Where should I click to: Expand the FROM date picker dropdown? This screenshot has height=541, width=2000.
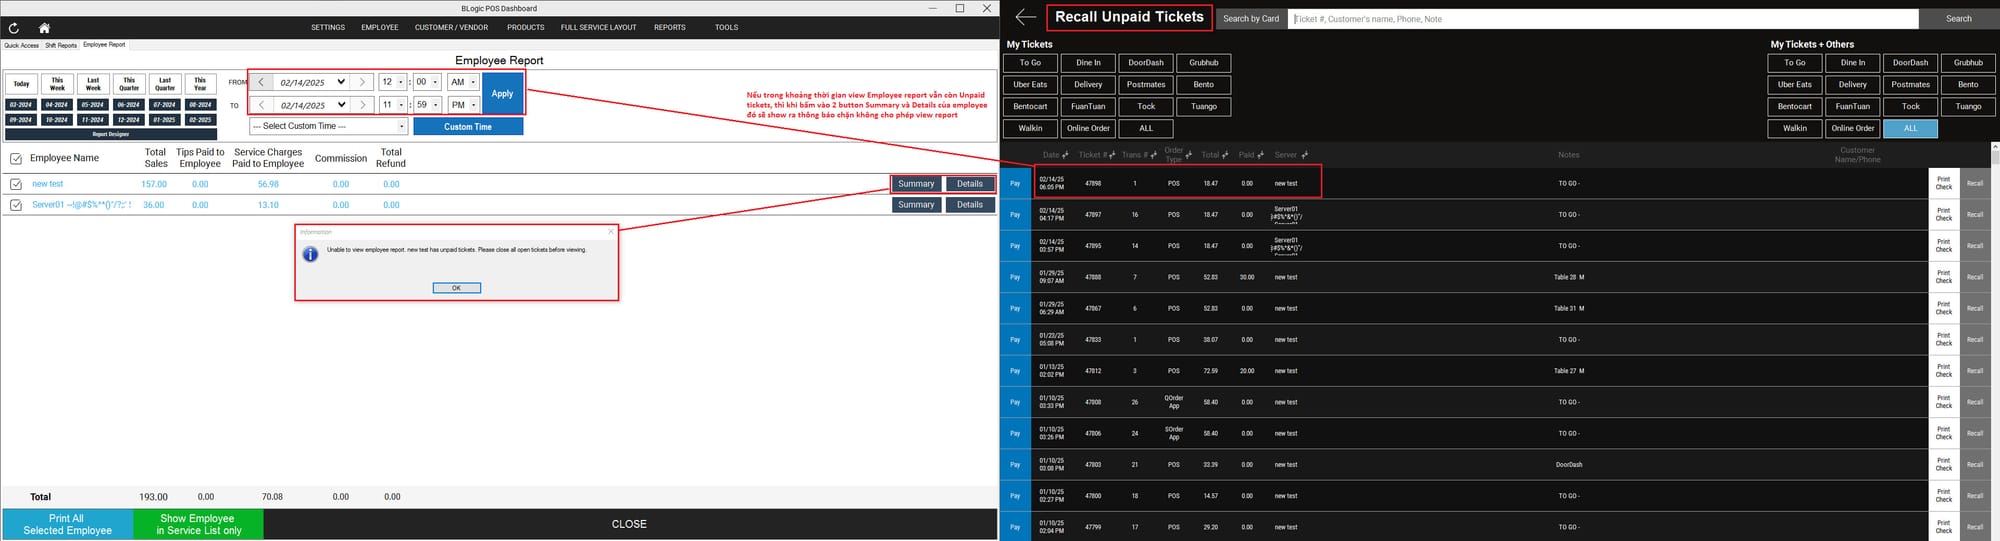341,82
